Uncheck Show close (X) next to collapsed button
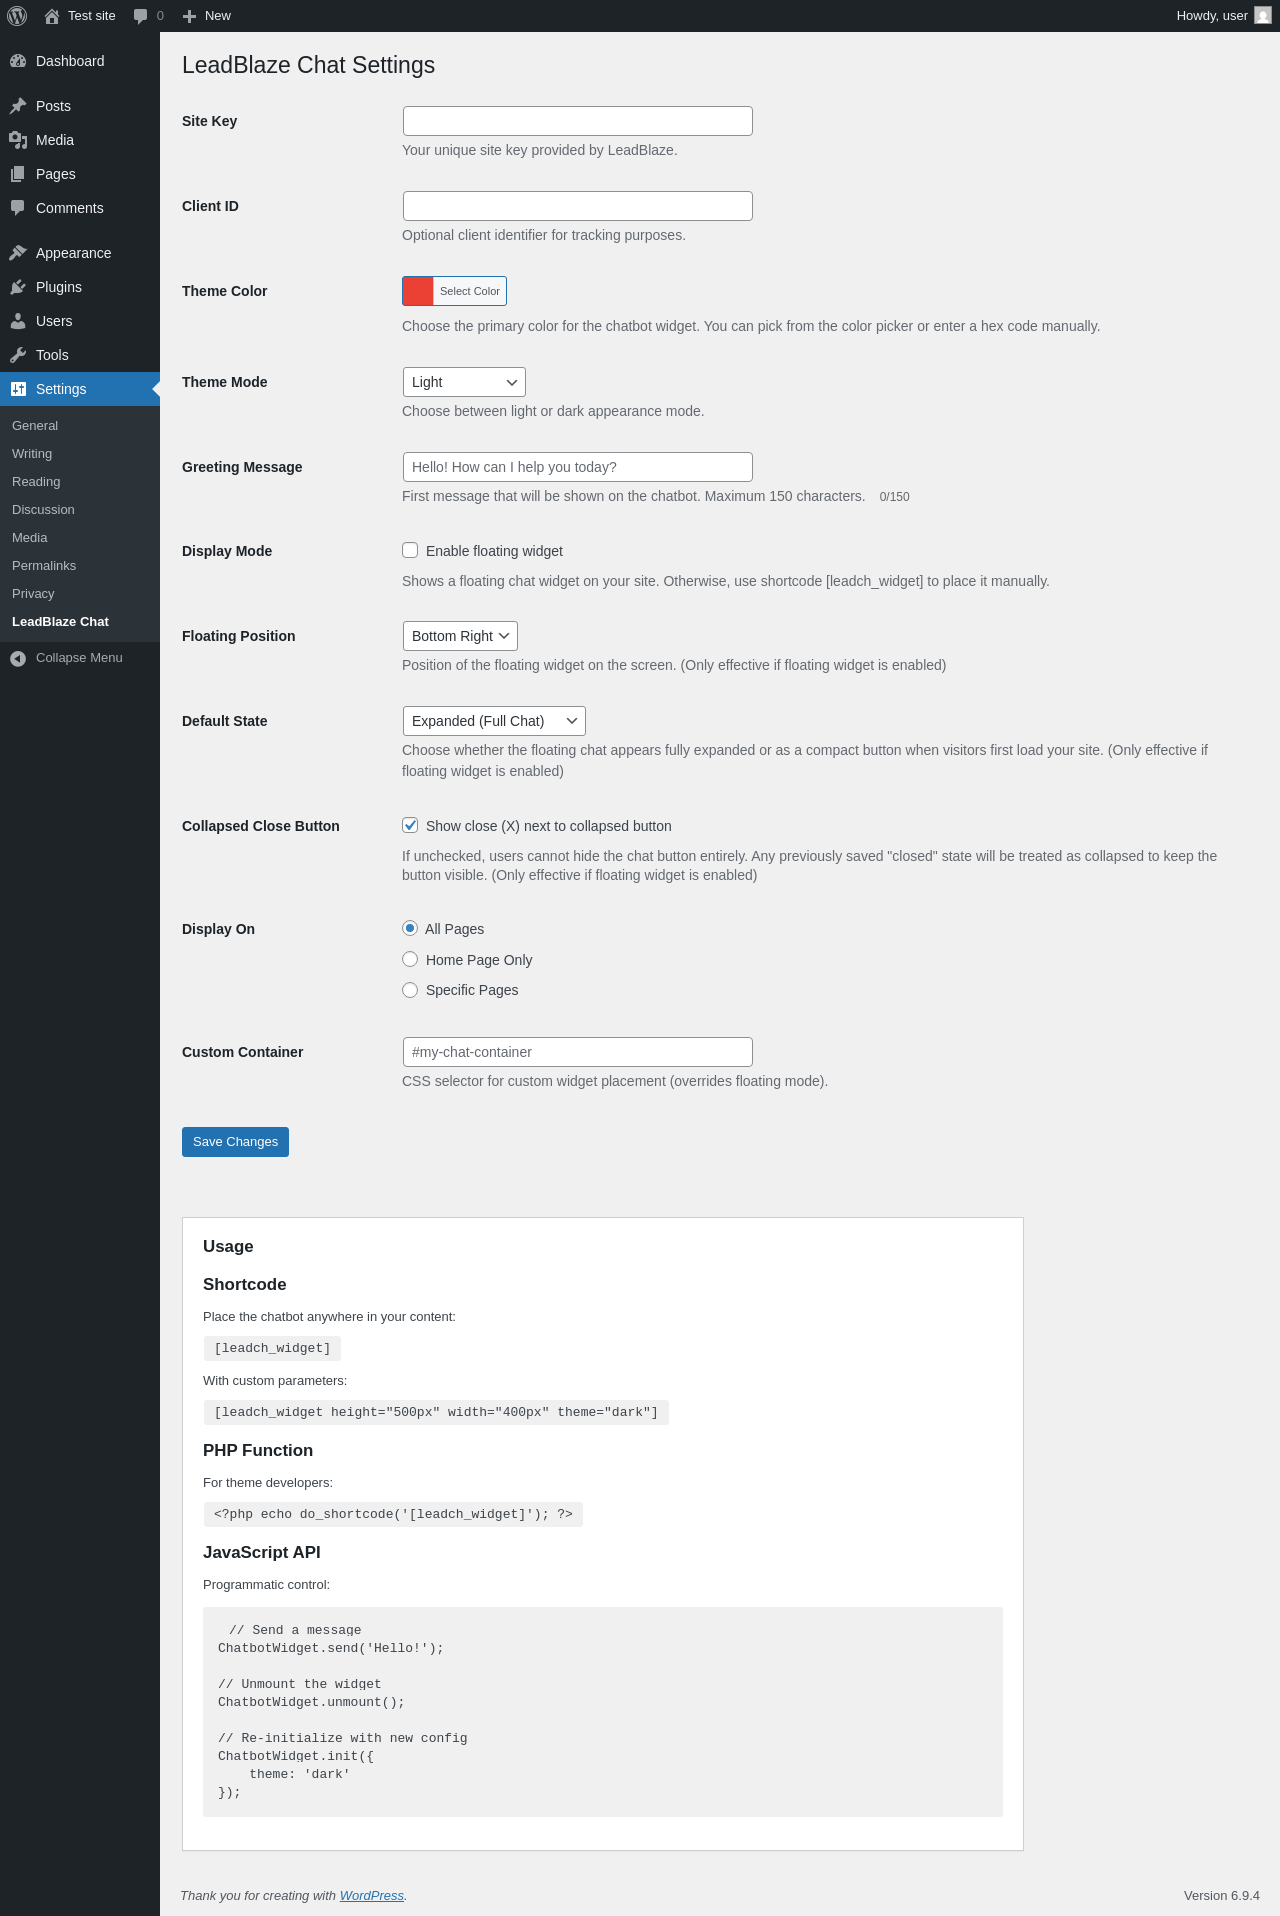This screenshot has height=1916, width=1280. (x=410, y=825)
